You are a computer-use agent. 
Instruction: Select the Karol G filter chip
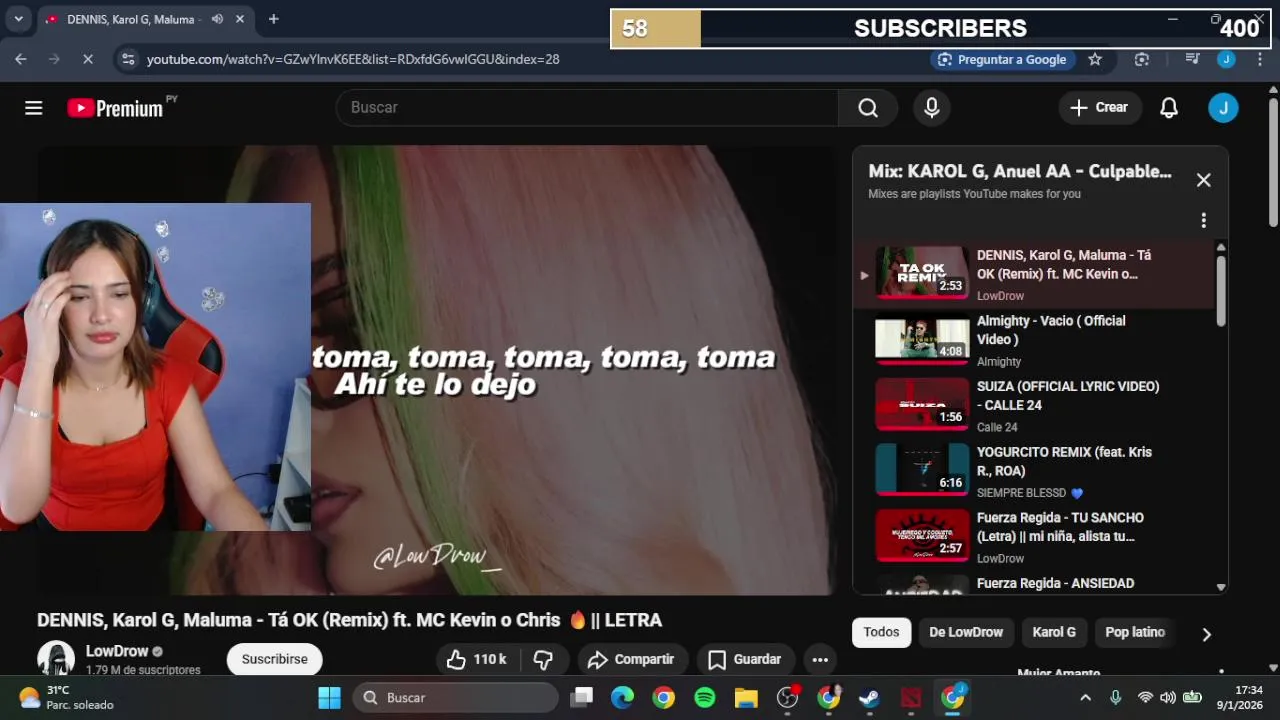(x=1054, y=632)
